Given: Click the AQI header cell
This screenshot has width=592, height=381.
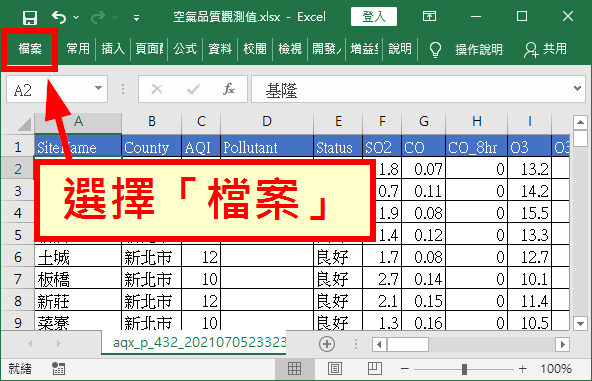Looking at the screenshot, I should point(201,147).
